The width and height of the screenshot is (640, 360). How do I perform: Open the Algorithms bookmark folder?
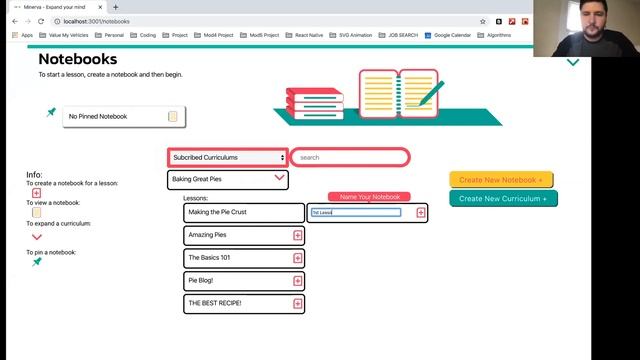494,35
